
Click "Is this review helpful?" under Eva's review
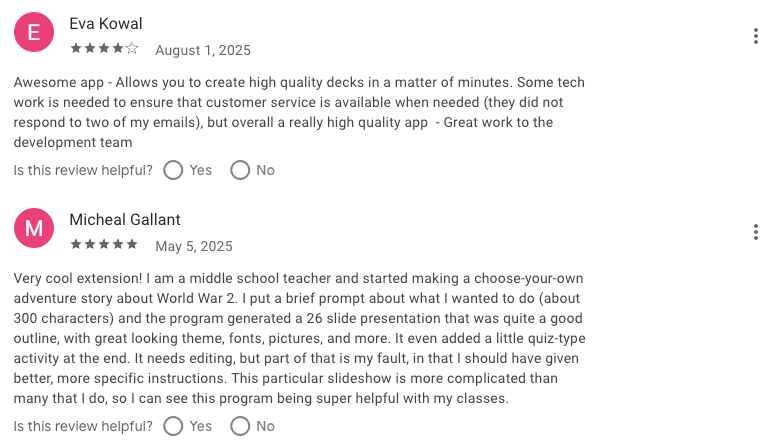pos(83,170)
